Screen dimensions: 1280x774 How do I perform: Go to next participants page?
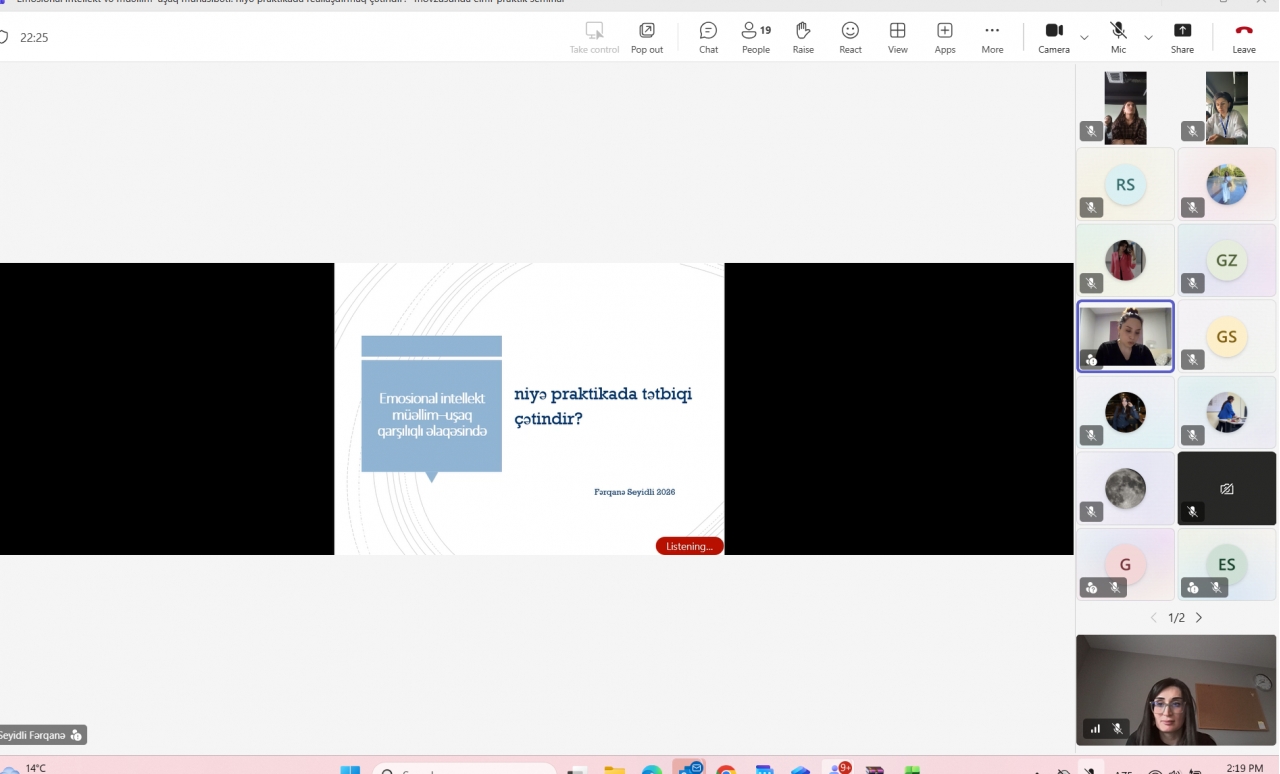click(x=1199, y=618)
